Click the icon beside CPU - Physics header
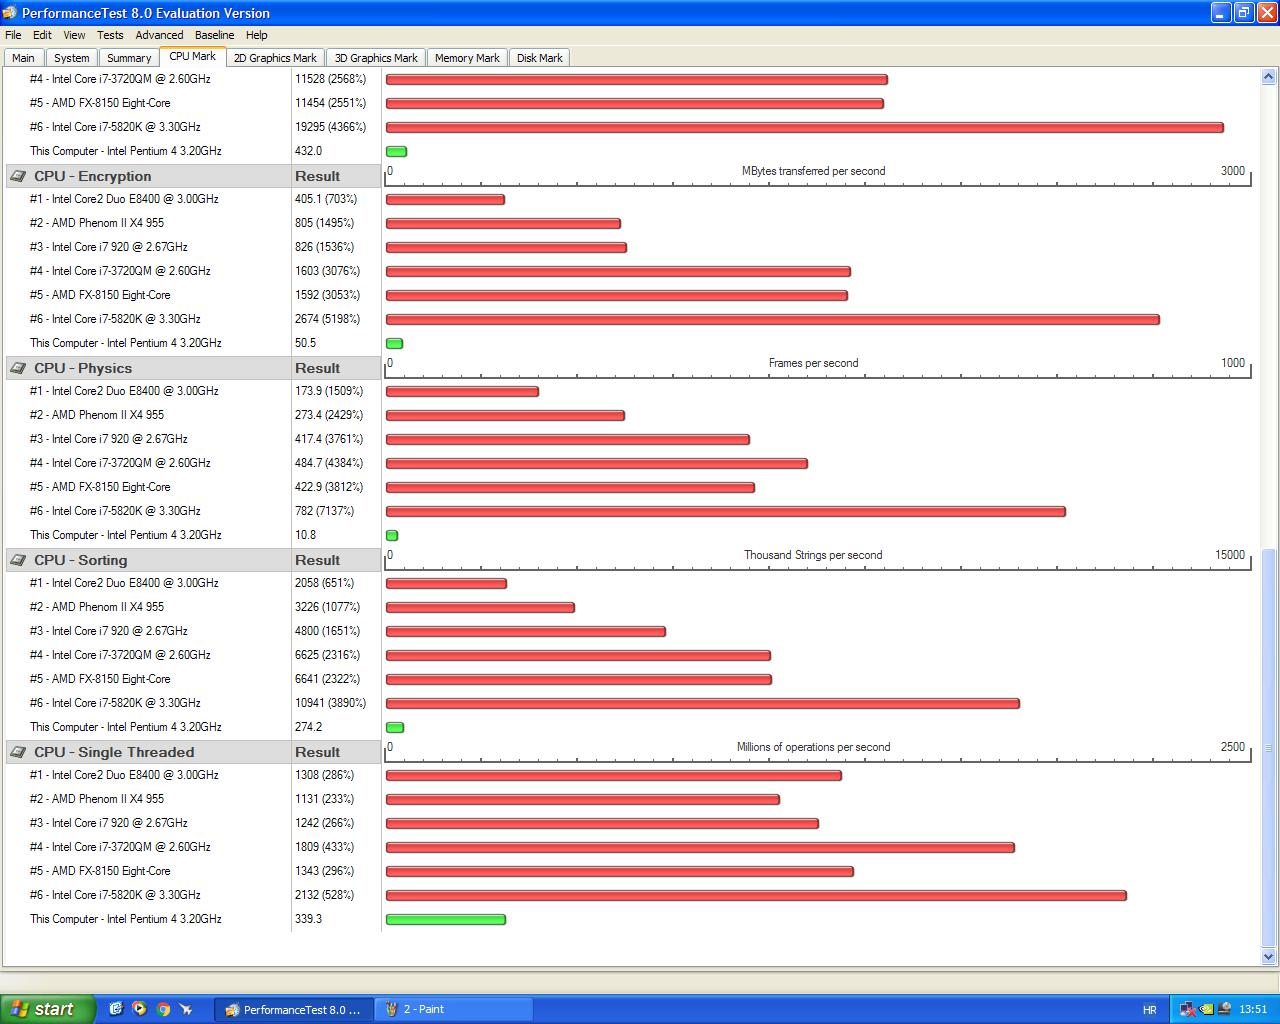The image size is (1280, 1024). point(18,368)
